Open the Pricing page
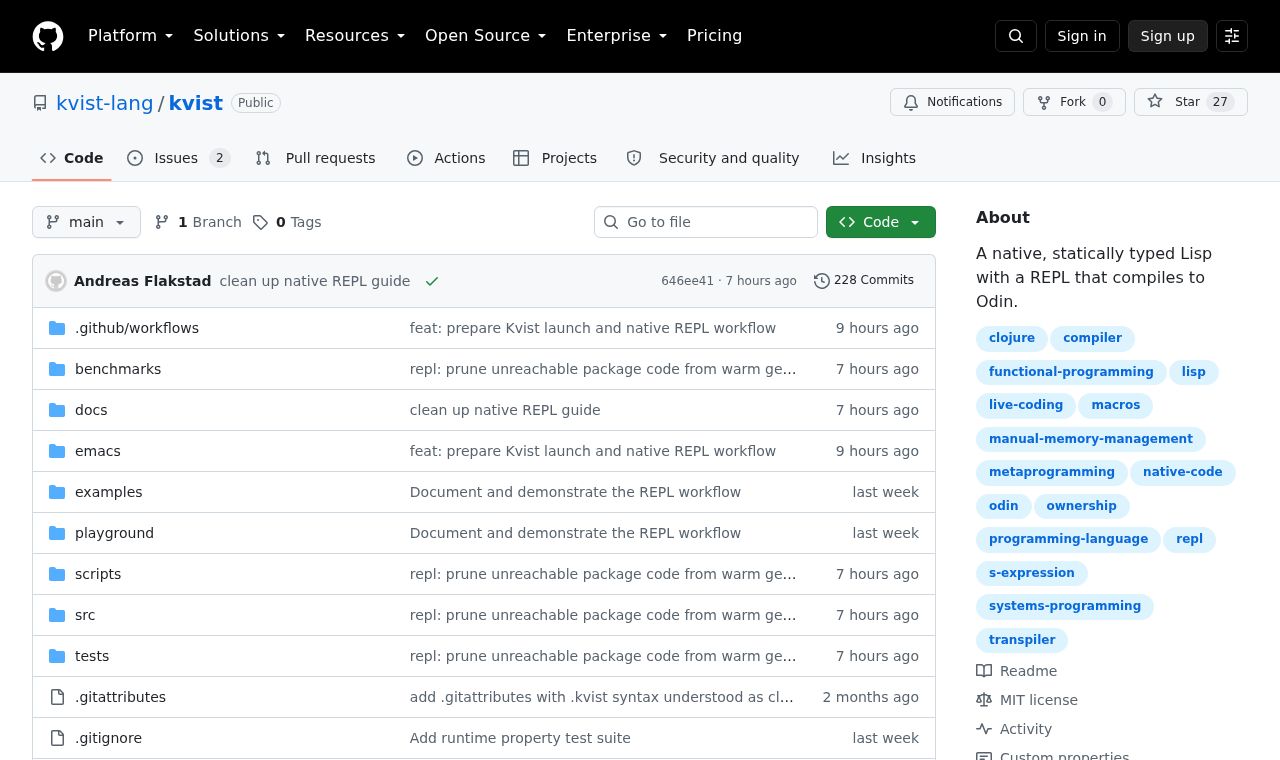The image size is (1280, 760). click(x=714, y=36)
